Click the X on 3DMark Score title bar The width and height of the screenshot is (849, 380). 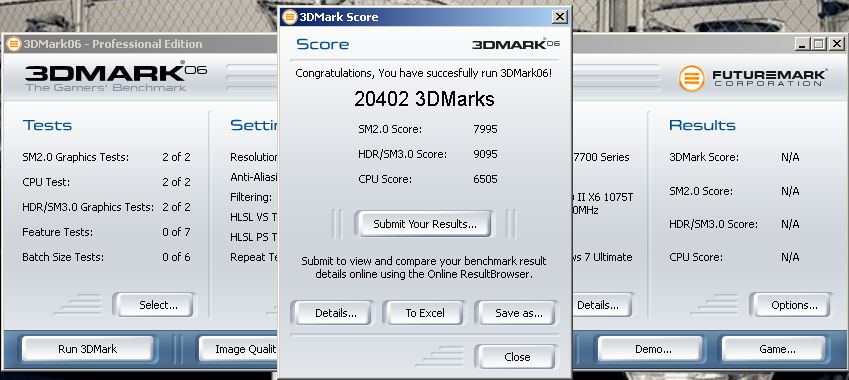click(x=559, y=17)
